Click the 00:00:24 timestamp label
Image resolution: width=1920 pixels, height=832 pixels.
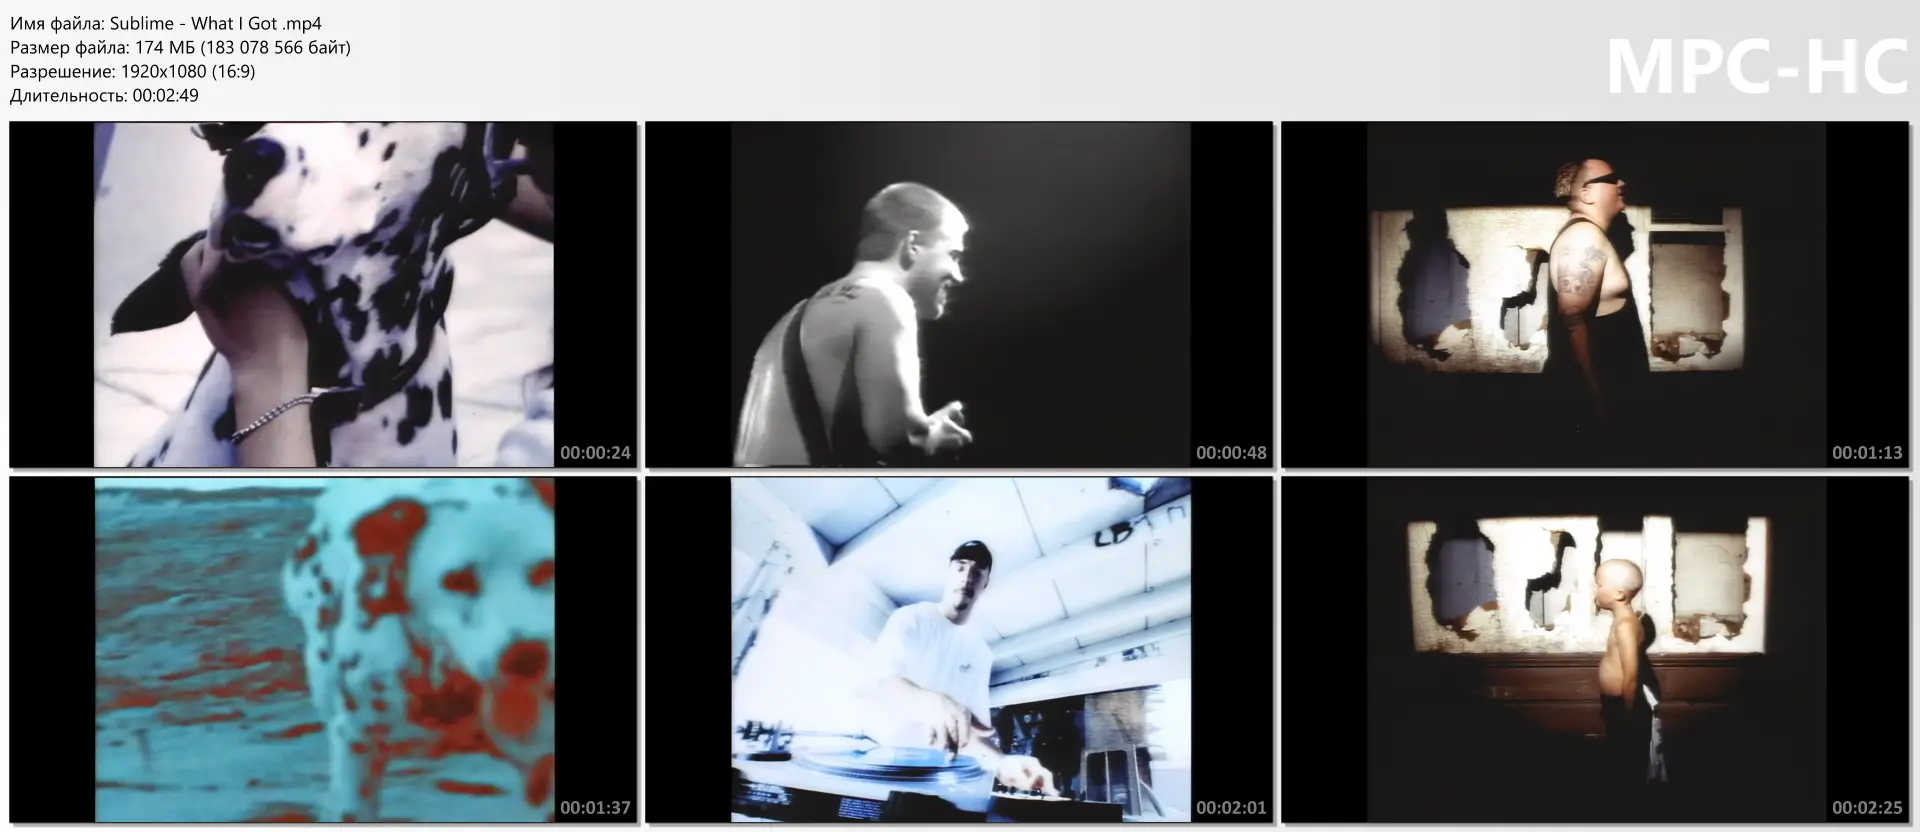click(x=595, y=452)
